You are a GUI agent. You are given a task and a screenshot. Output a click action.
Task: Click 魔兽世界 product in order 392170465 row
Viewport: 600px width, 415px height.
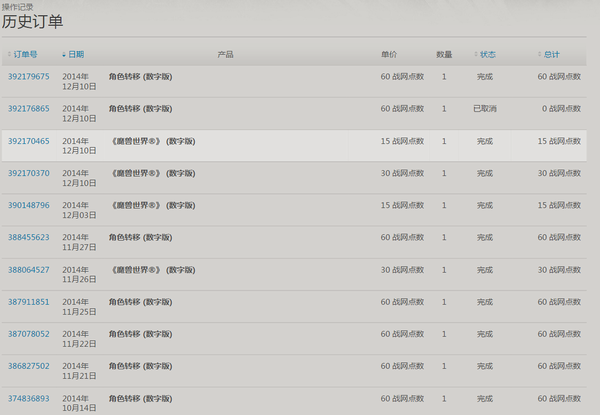pyautogui.click(x=153, y=141)
